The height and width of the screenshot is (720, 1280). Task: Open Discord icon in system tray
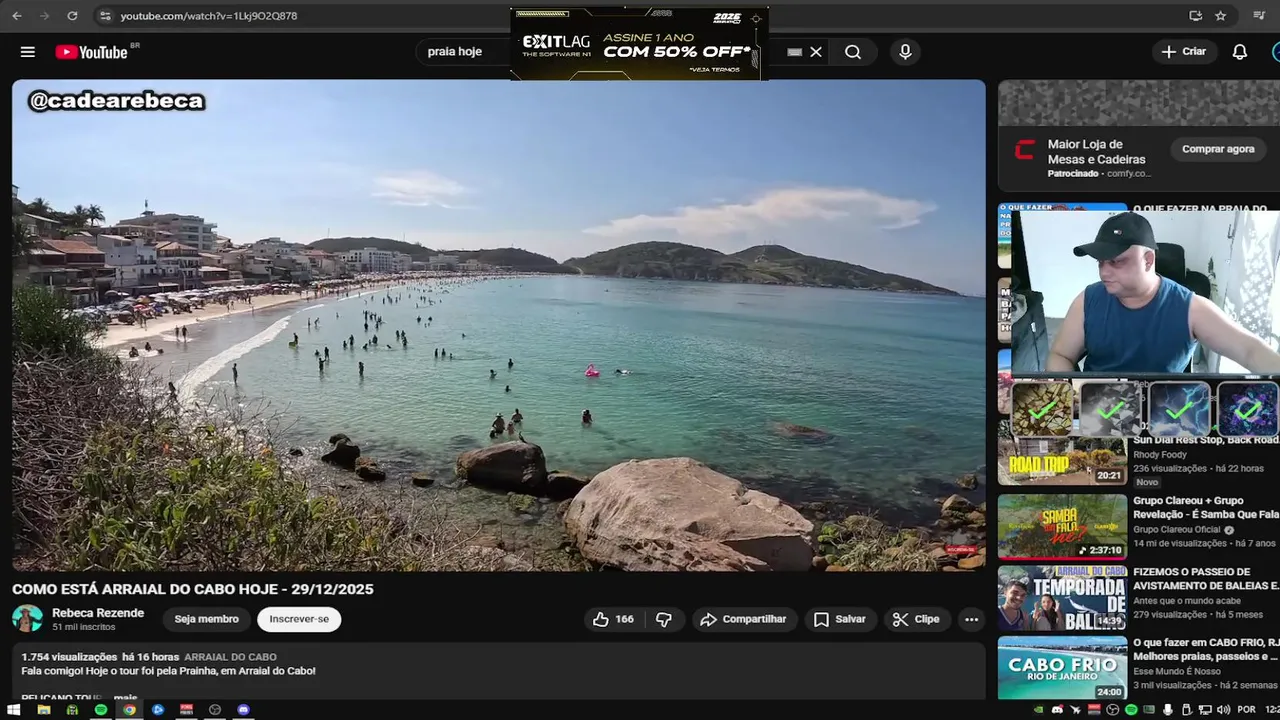click(1057, 710)
